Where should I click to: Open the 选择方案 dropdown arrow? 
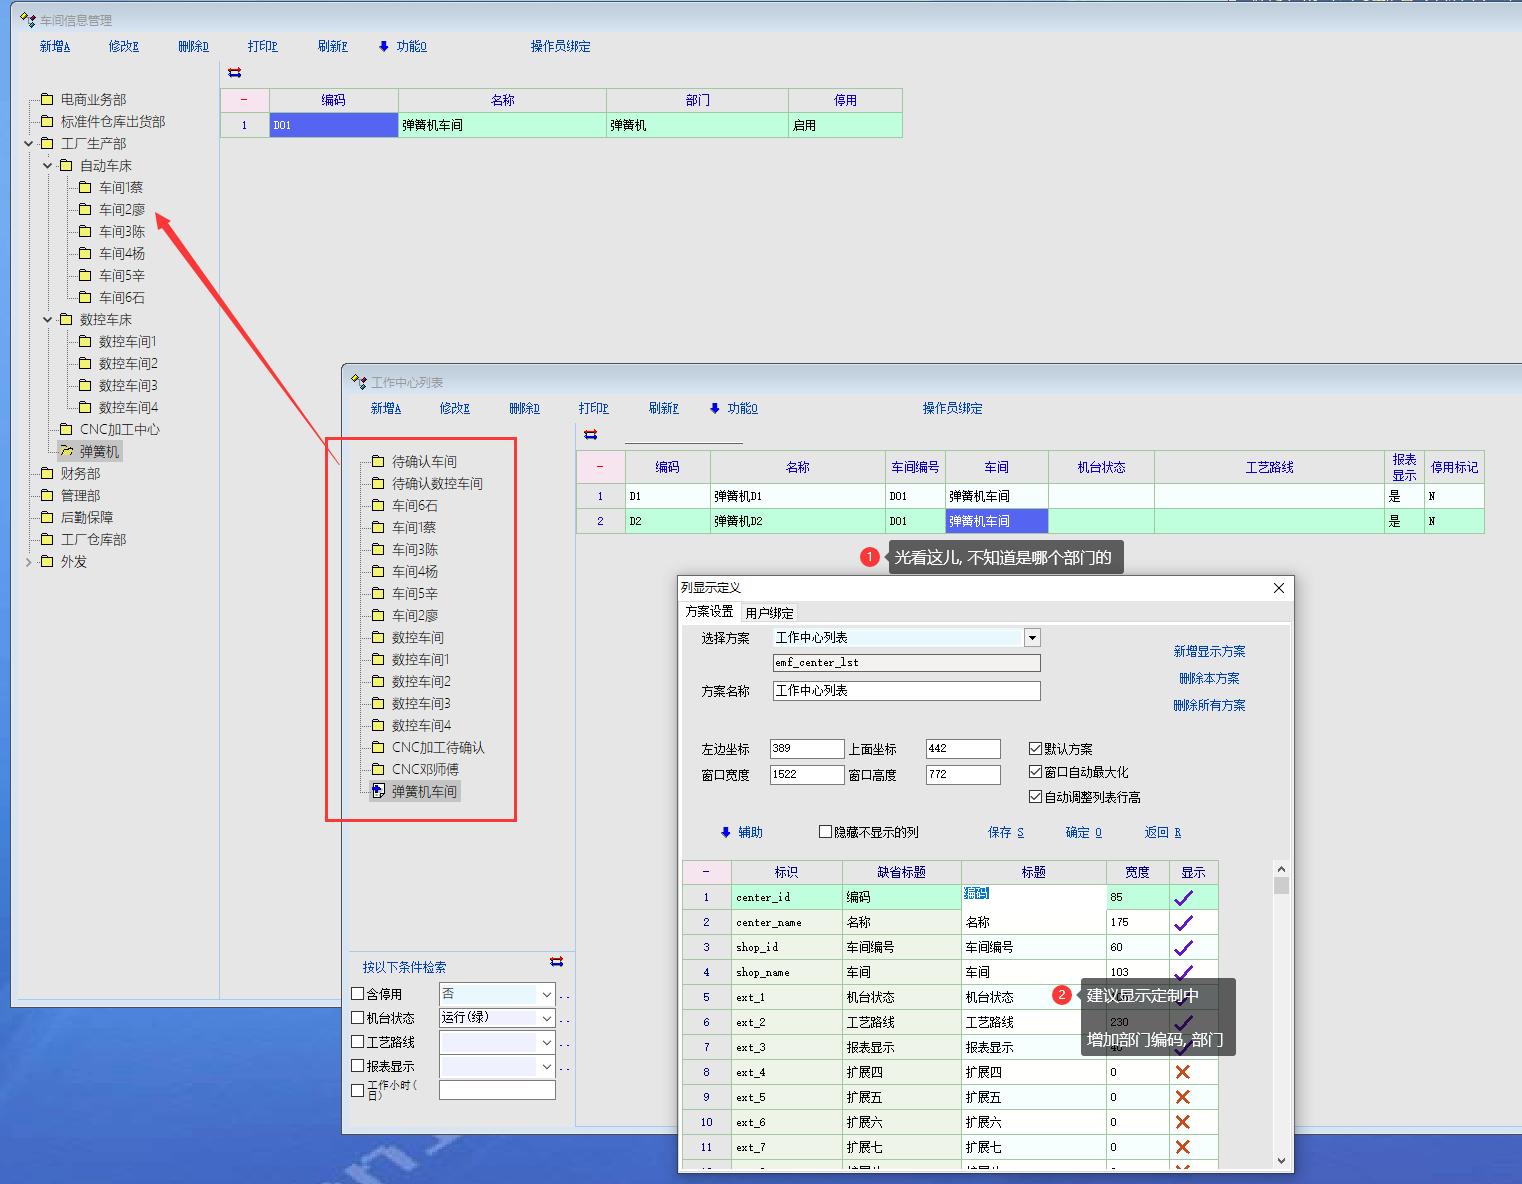1032,638
